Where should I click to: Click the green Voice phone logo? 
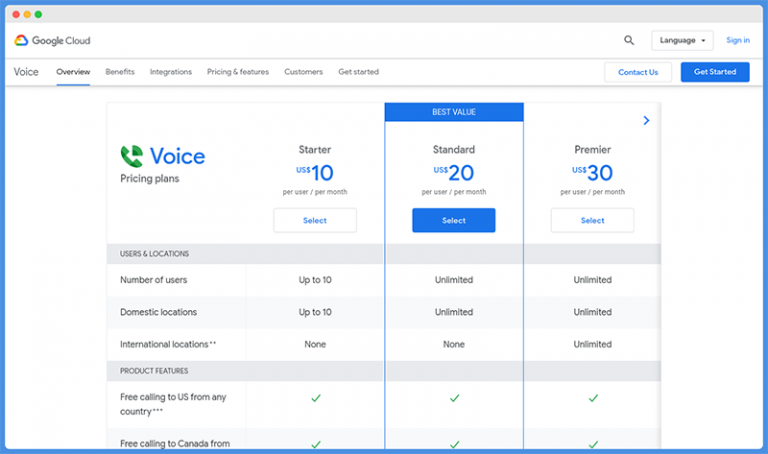132,156
